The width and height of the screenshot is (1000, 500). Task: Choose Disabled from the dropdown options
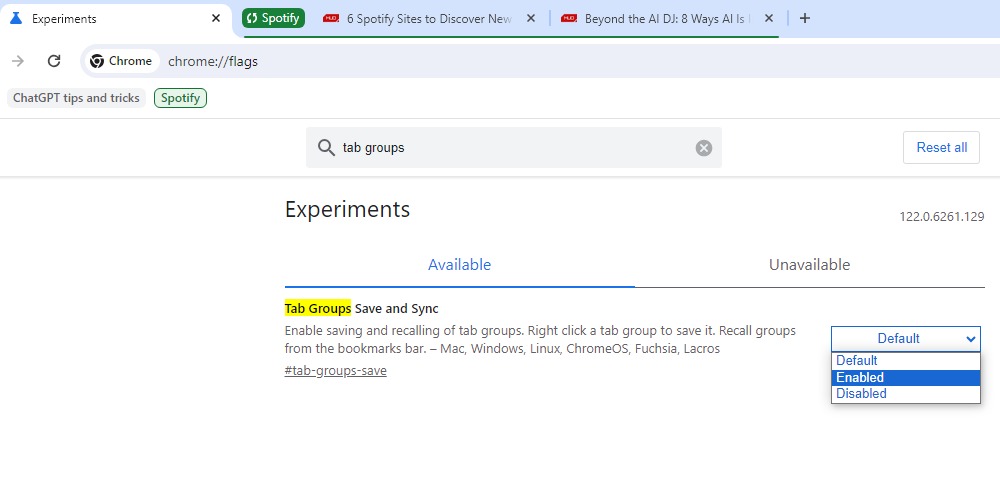pyautogui.click(x=906, y=393)
